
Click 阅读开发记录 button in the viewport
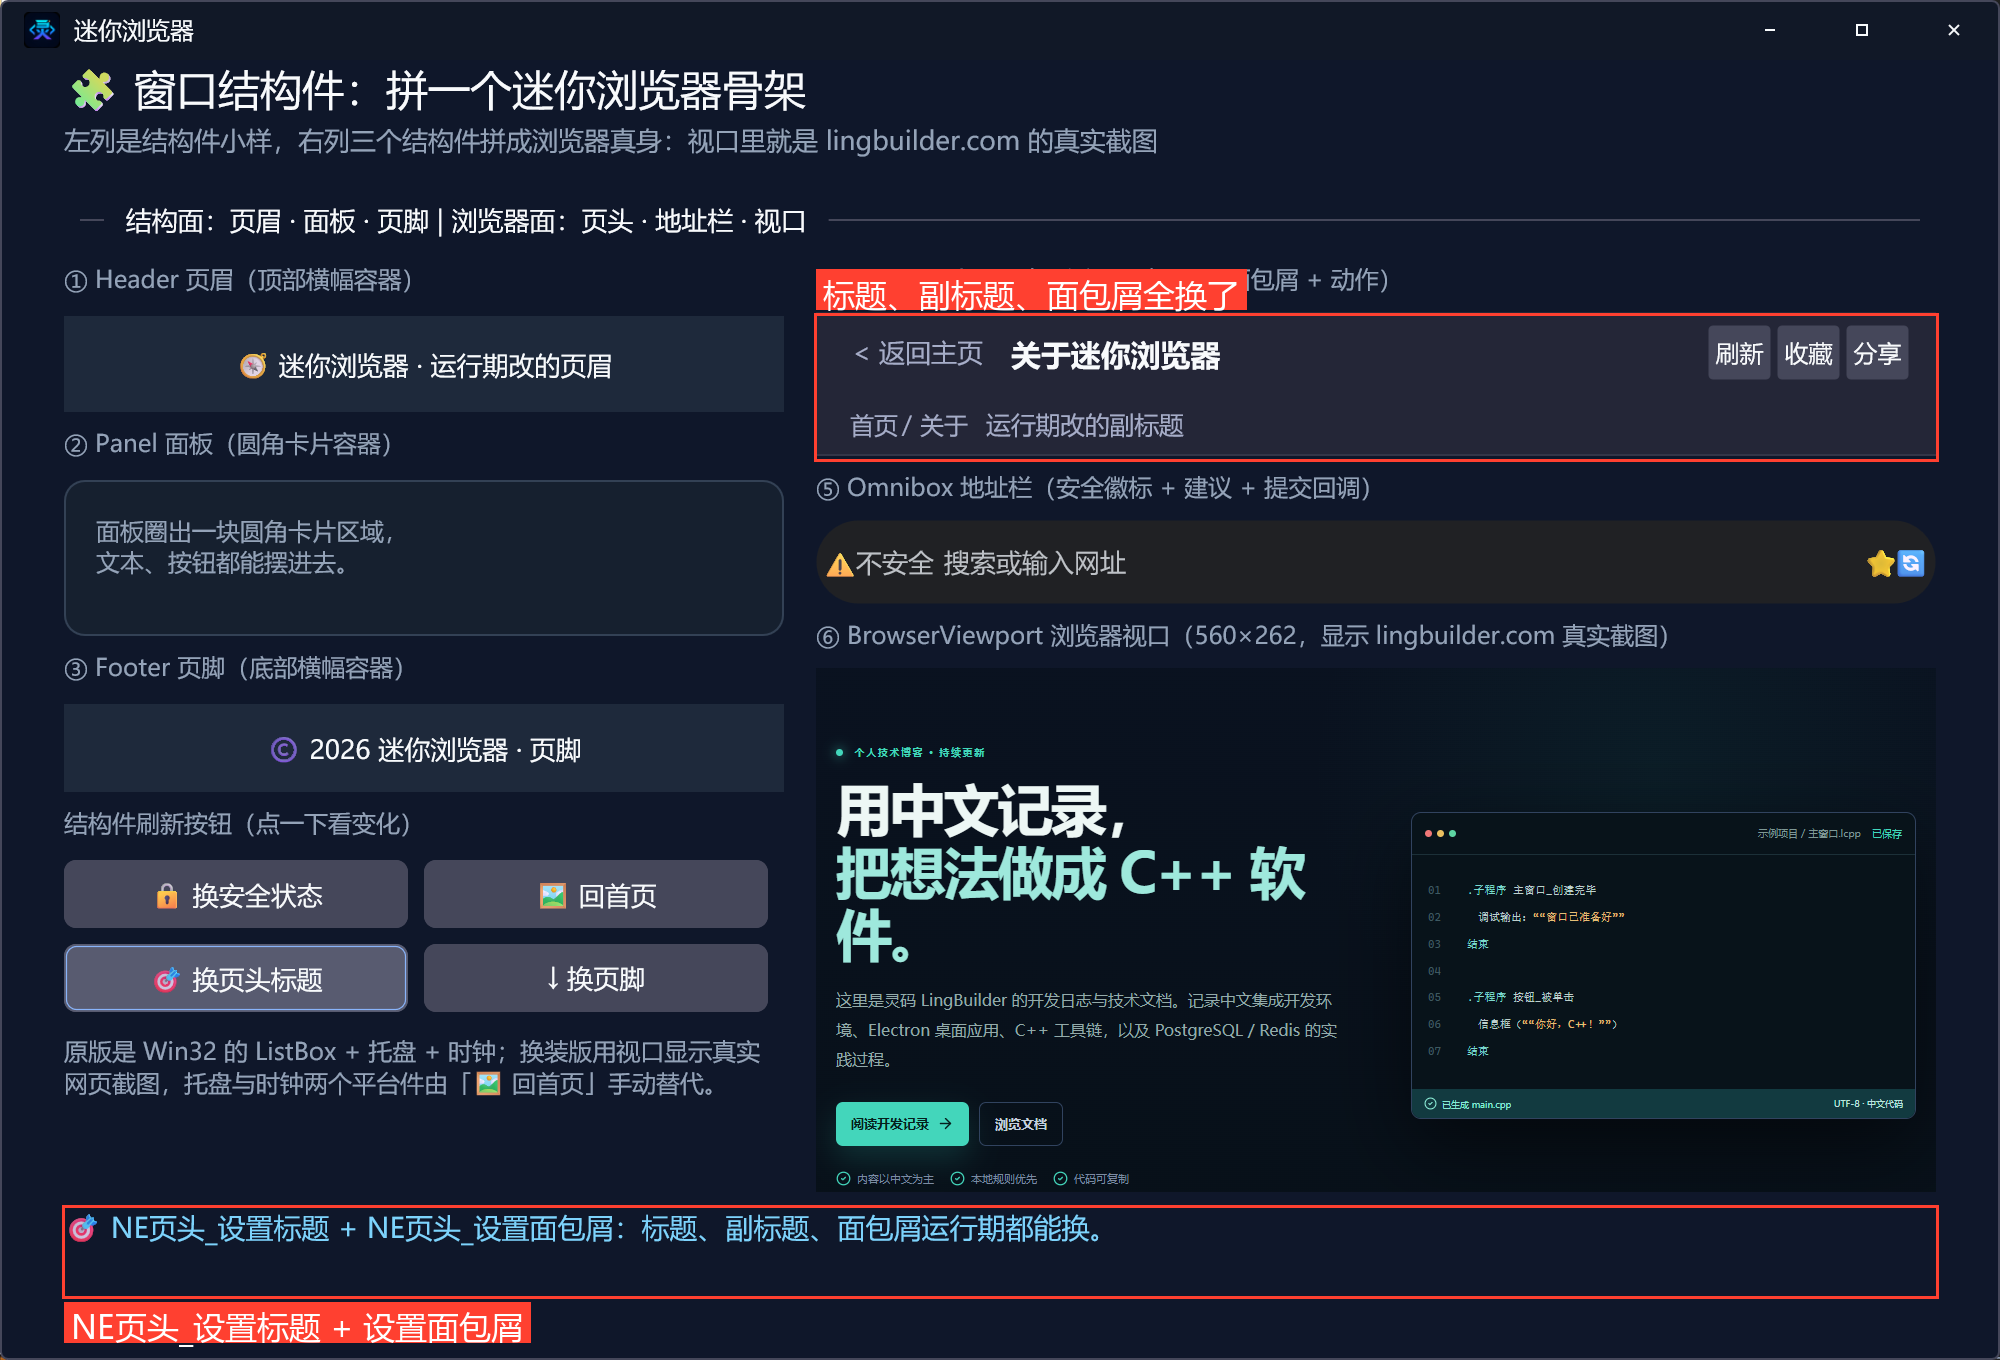pos(902,1124)
